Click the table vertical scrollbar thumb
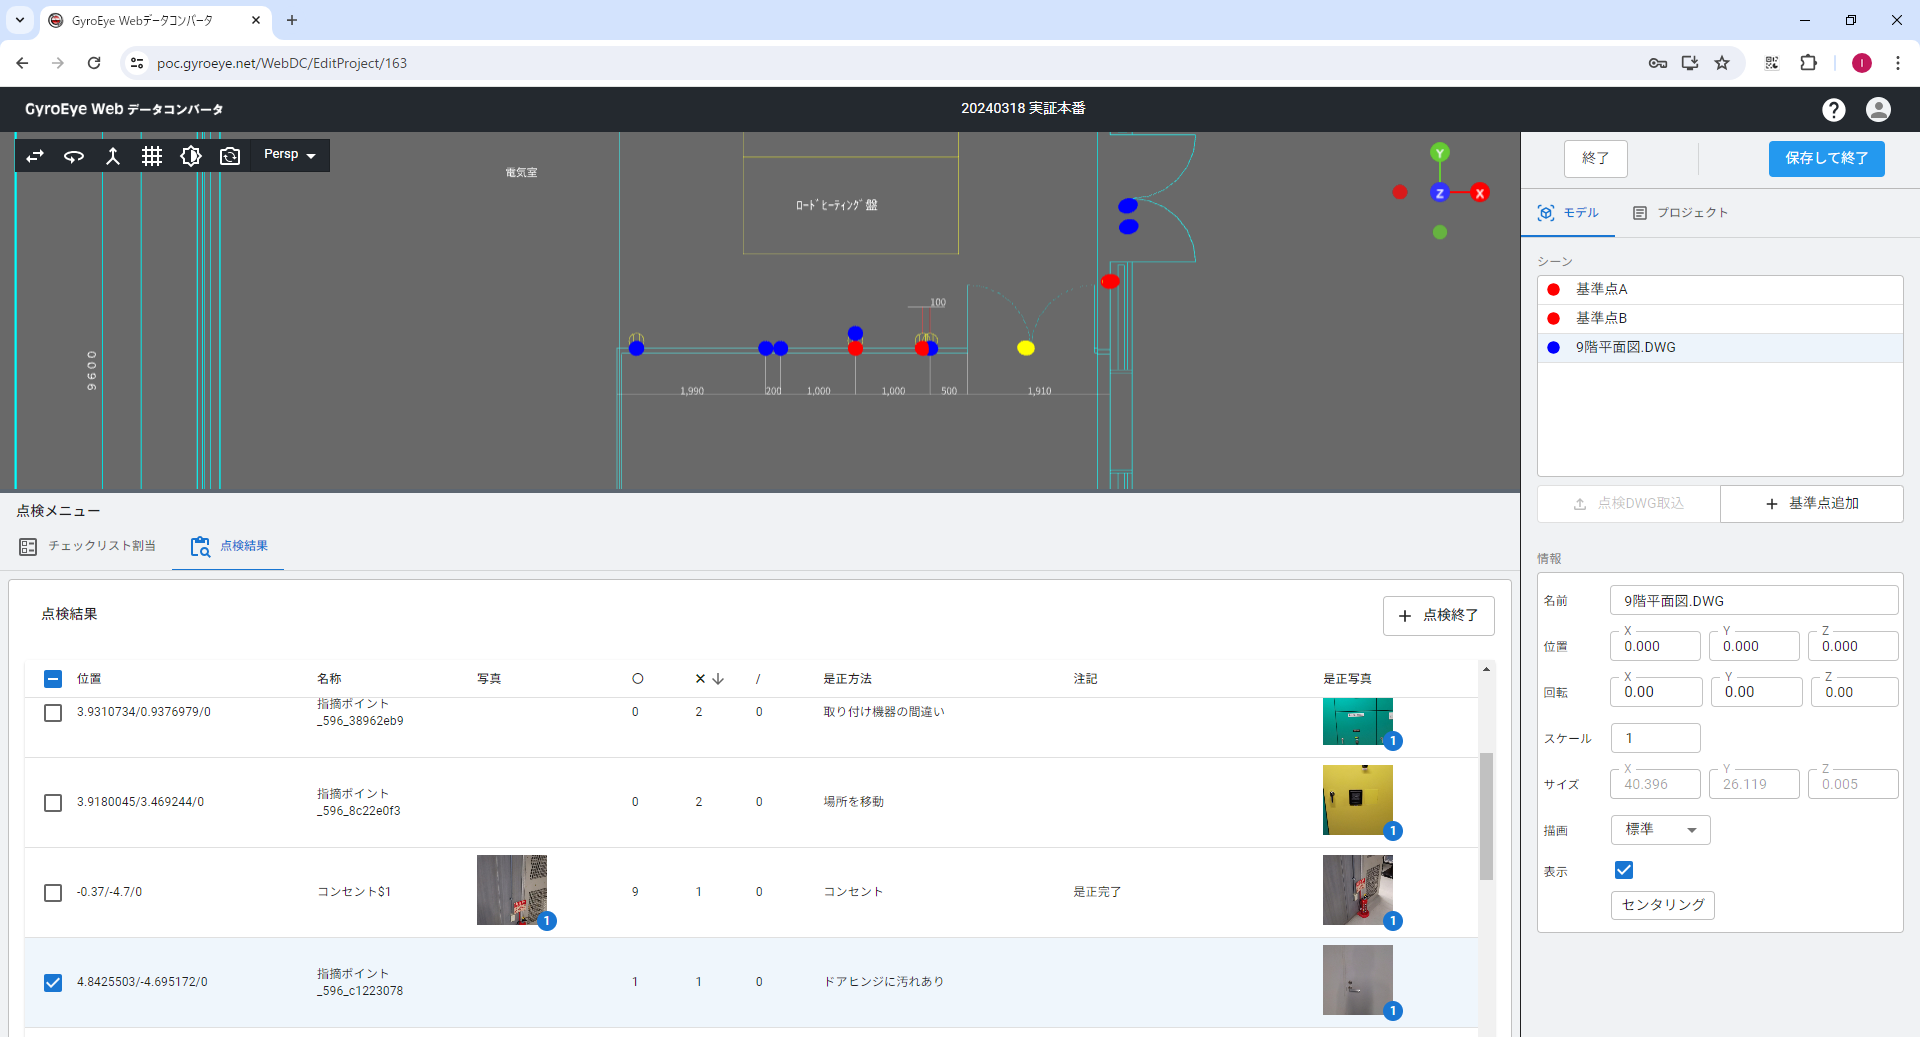Image resolution: width=1920 pixels, height=1040 pixels. pos(1486,816)
